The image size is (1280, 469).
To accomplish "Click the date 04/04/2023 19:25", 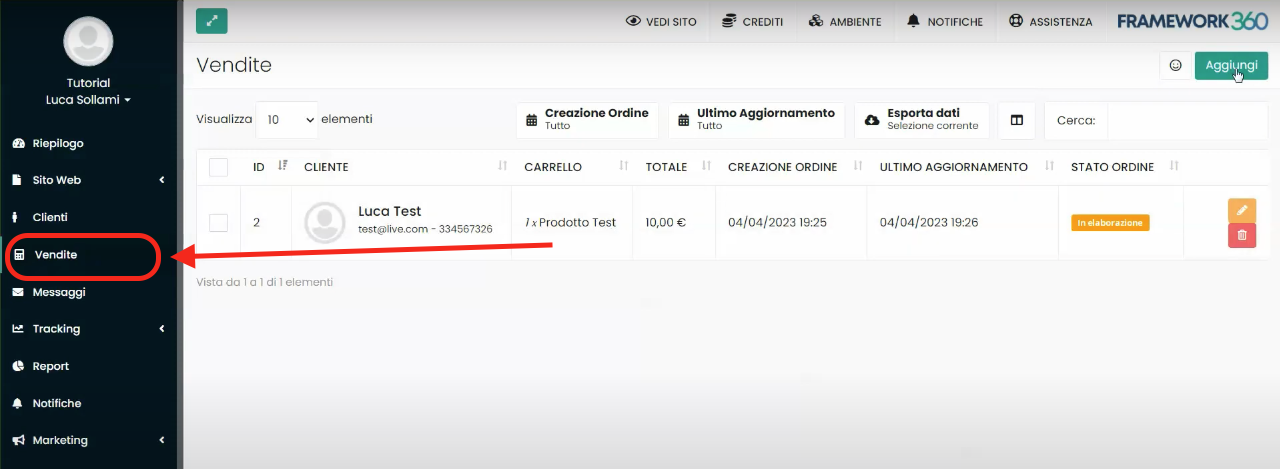I will [777, 223].
